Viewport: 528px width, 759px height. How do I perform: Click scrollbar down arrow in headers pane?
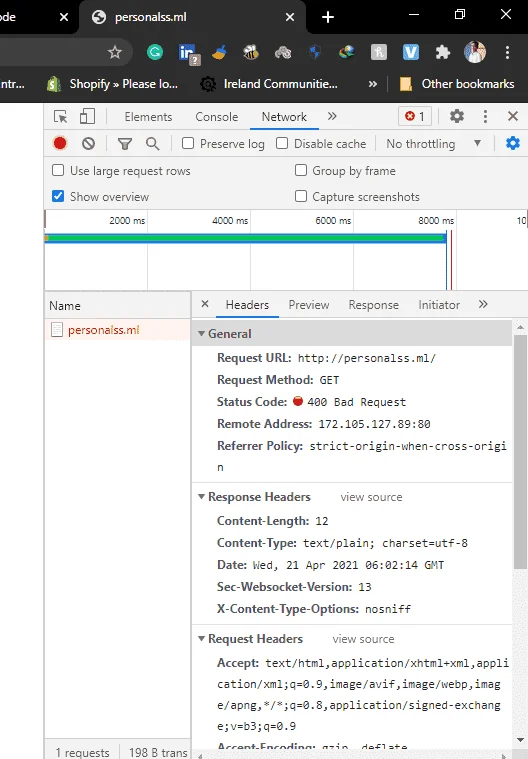click(520, 739)
